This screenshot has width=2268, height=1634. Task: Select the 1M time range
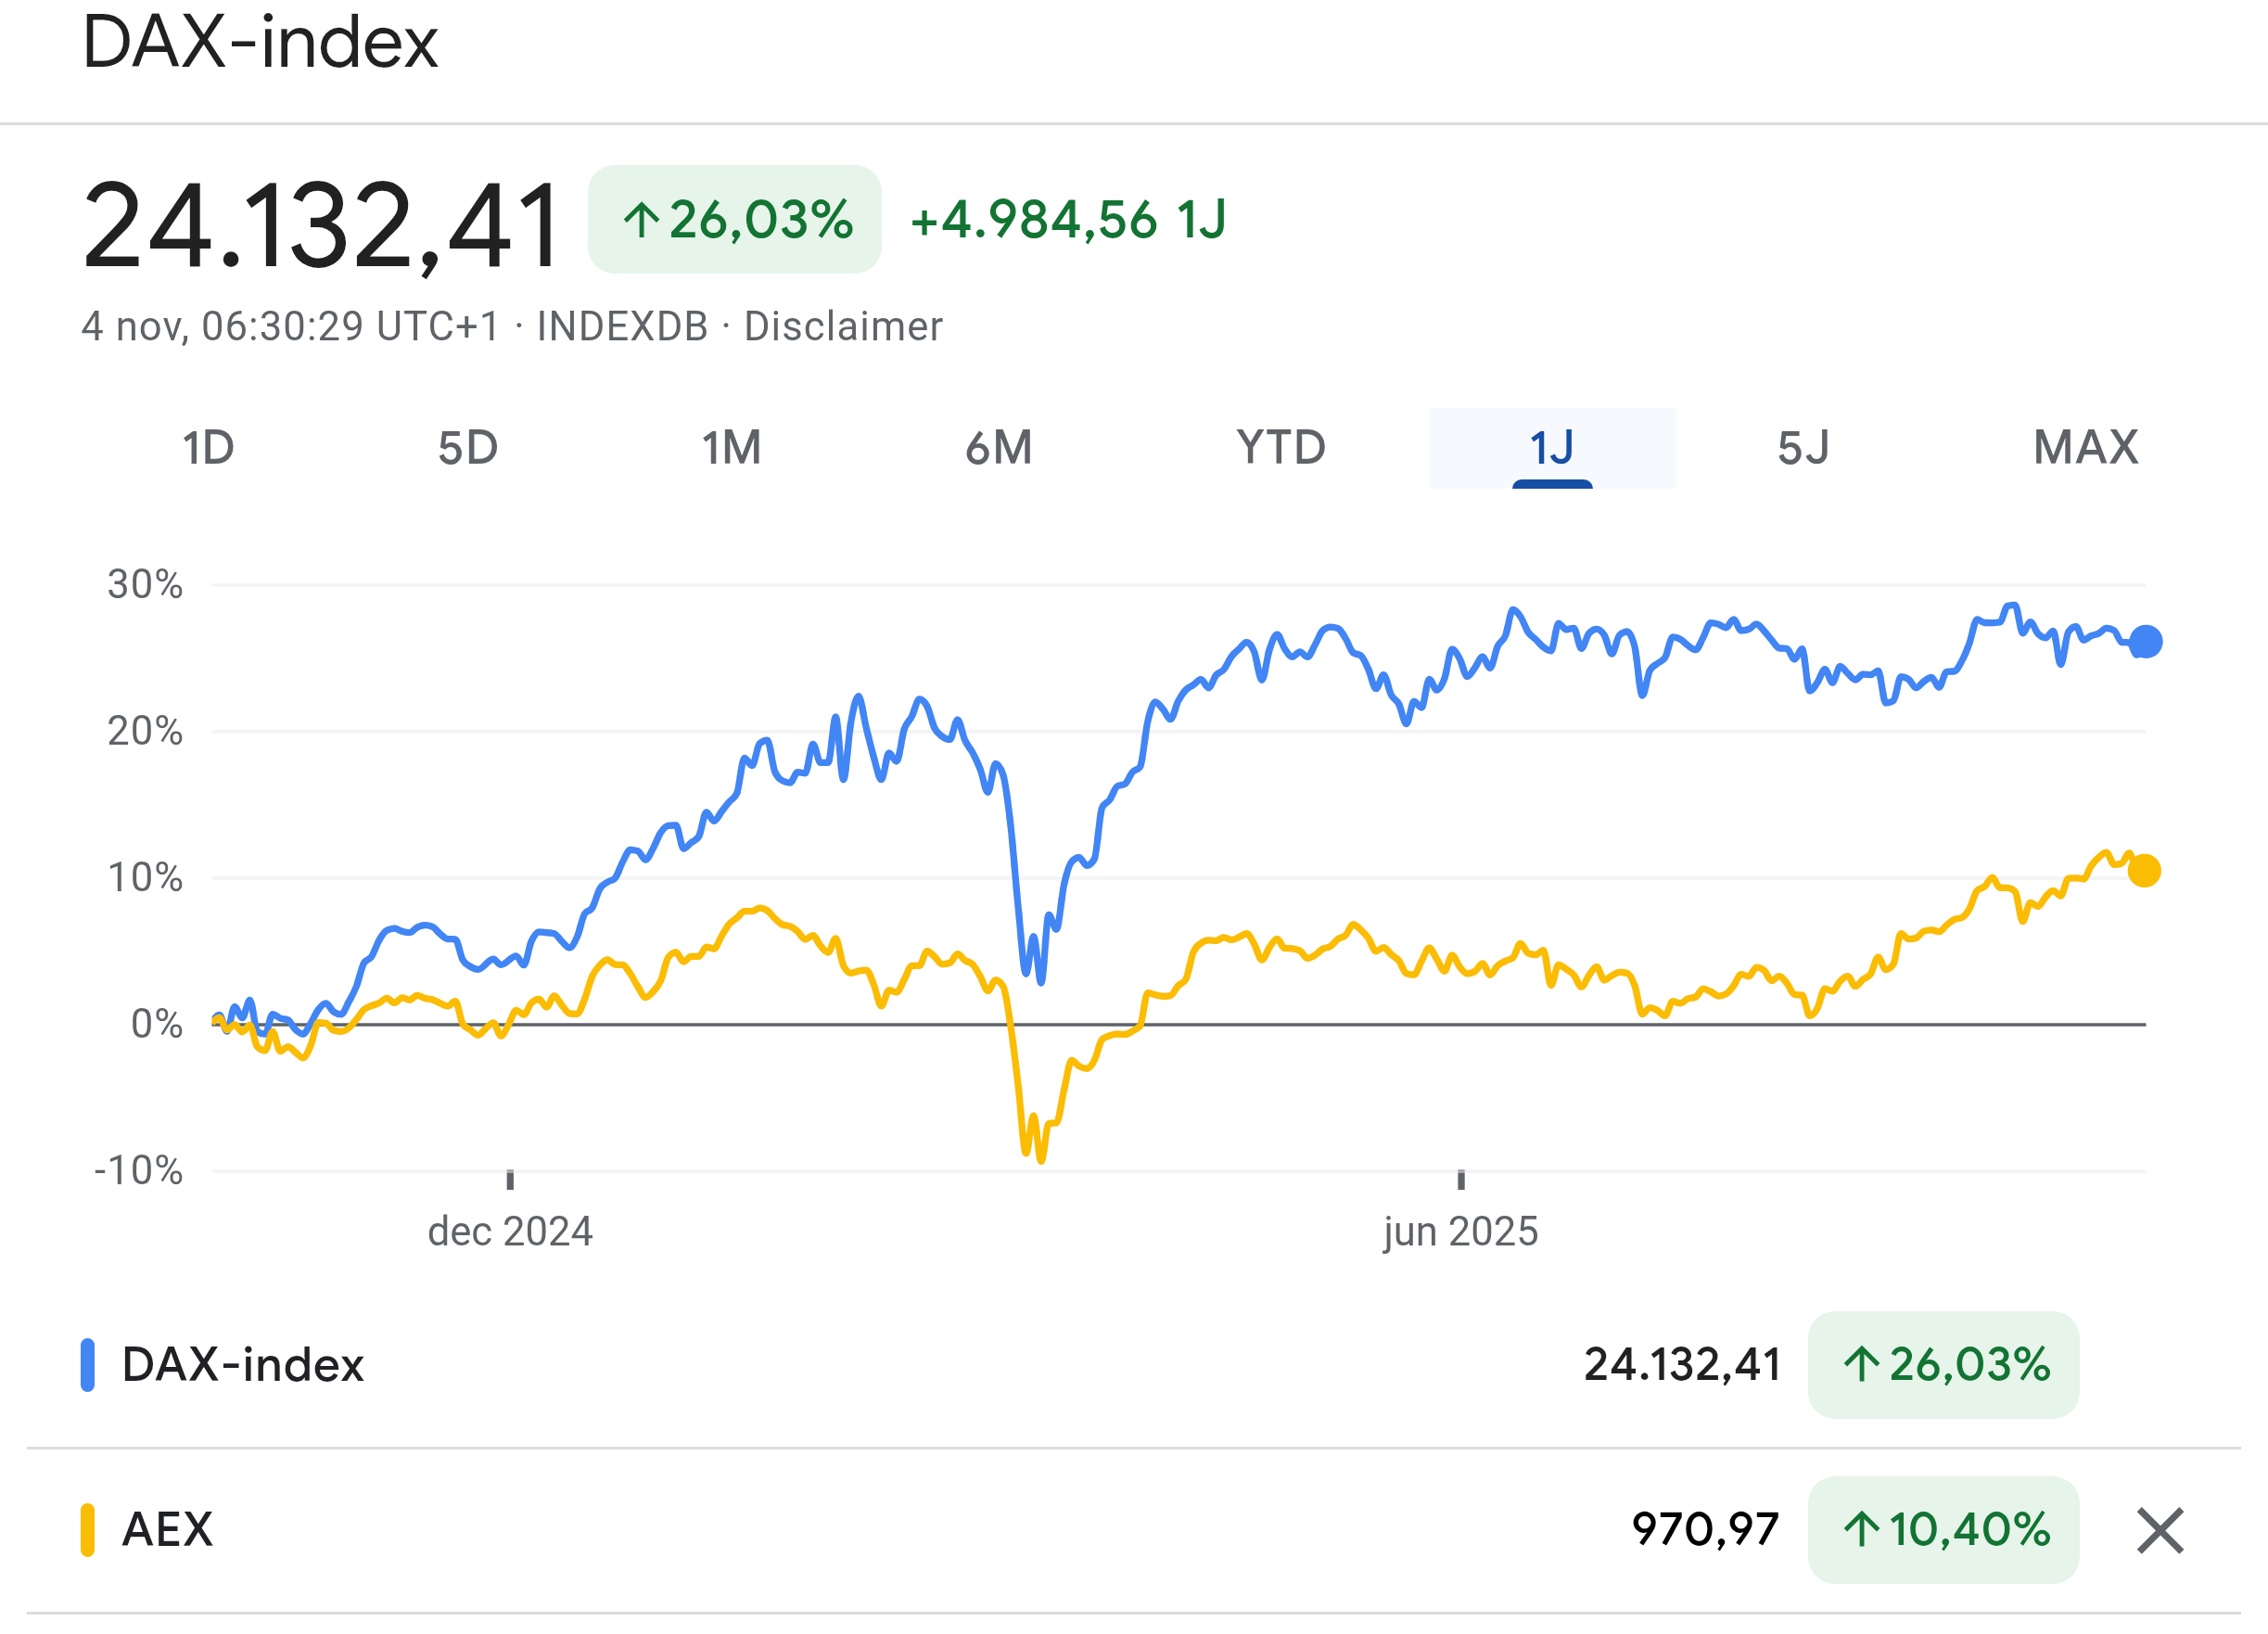(x=731, y=448)
